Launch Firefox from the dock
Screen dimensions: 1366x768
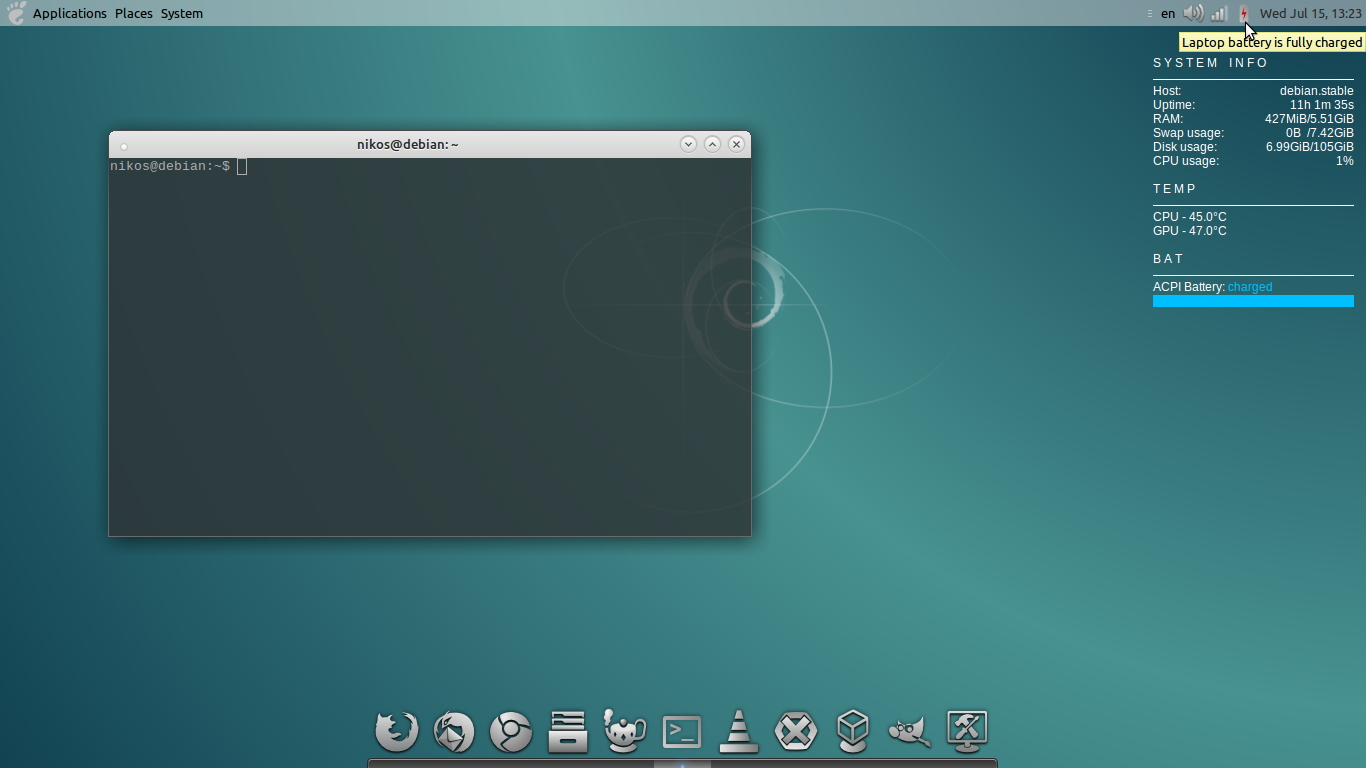[396, 731]
